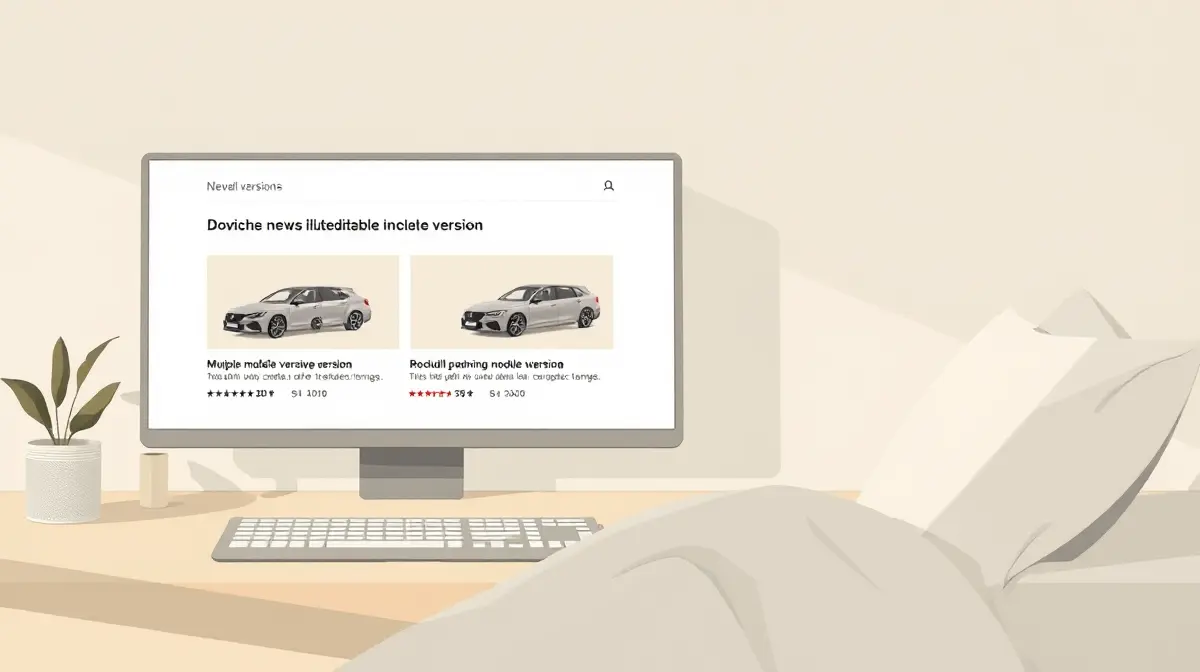Viewport: 1200px width, 672px height.
Task: Click the right card description line
Action: 505,378
